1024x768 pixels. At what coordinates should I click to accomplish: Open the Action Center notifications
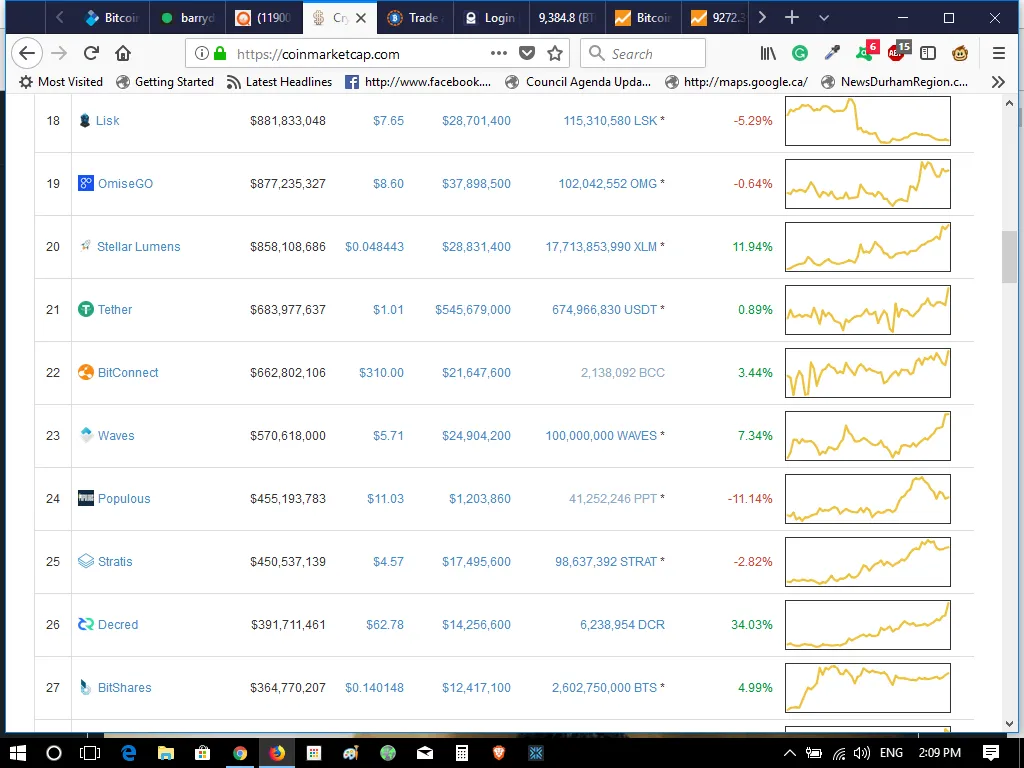tap(991, 753)
